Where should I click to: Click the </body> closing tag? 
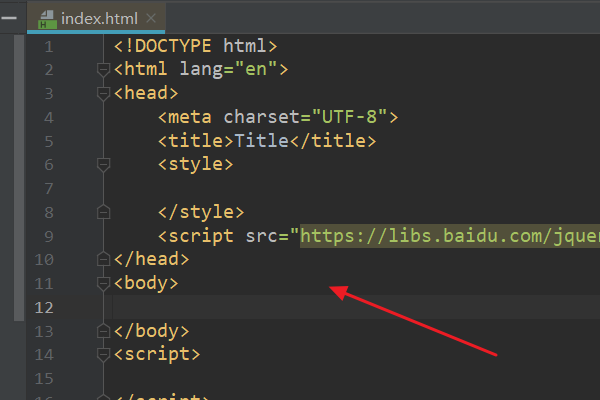(152, 331)
